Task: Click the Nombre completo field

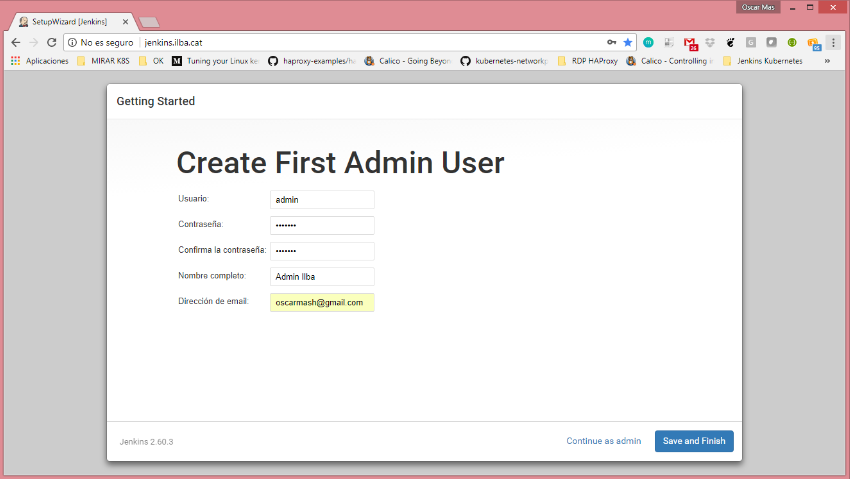Action: (x=322, y=276)
